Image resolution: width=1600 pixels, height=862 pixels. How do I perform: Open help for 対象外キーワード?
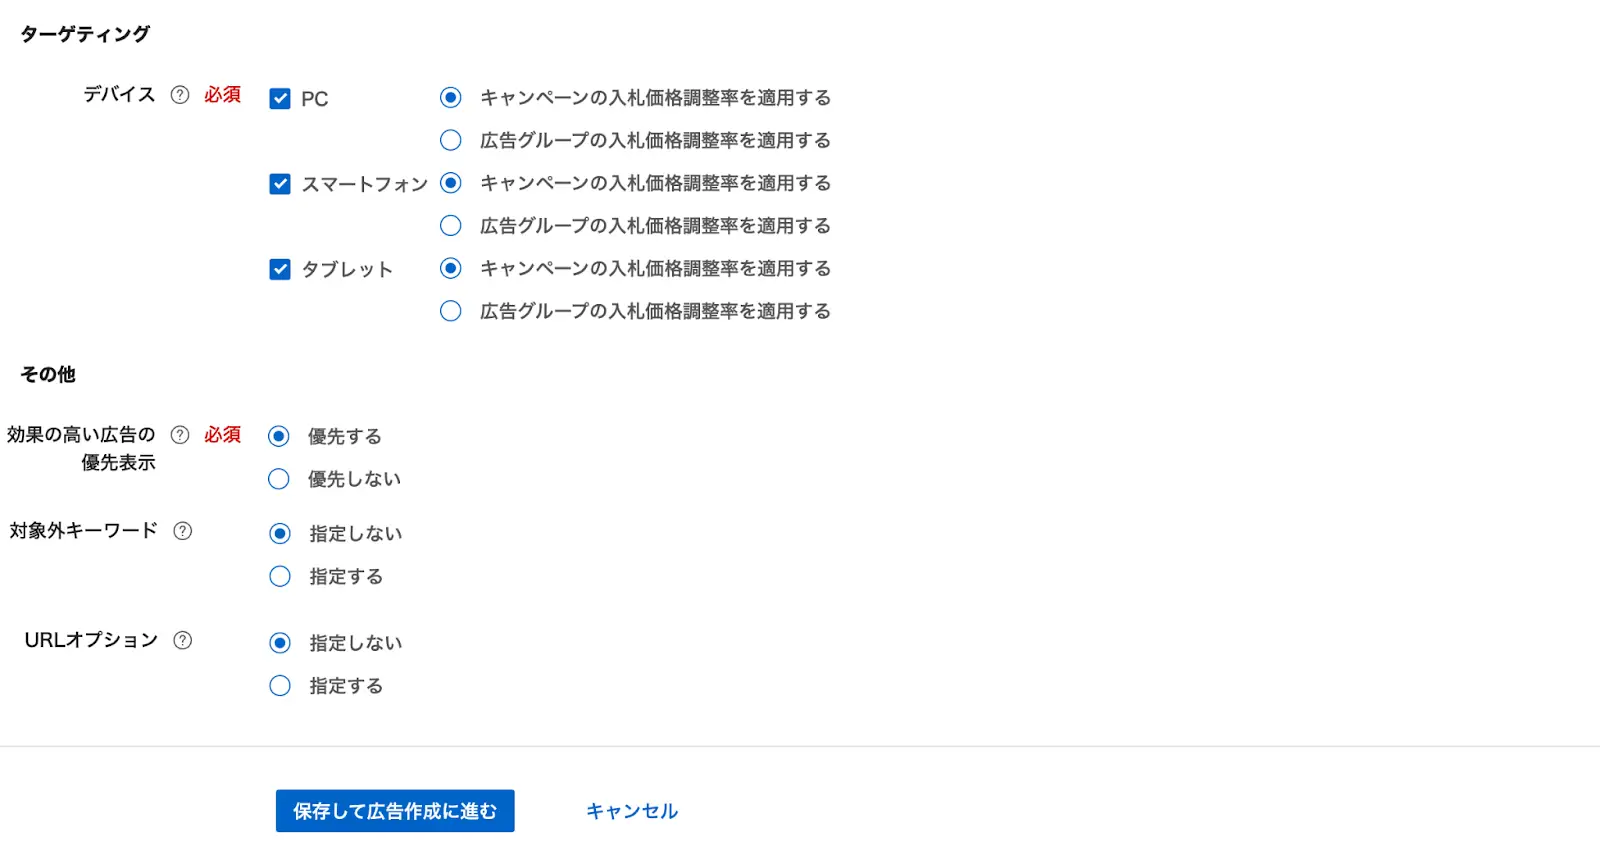182,532
